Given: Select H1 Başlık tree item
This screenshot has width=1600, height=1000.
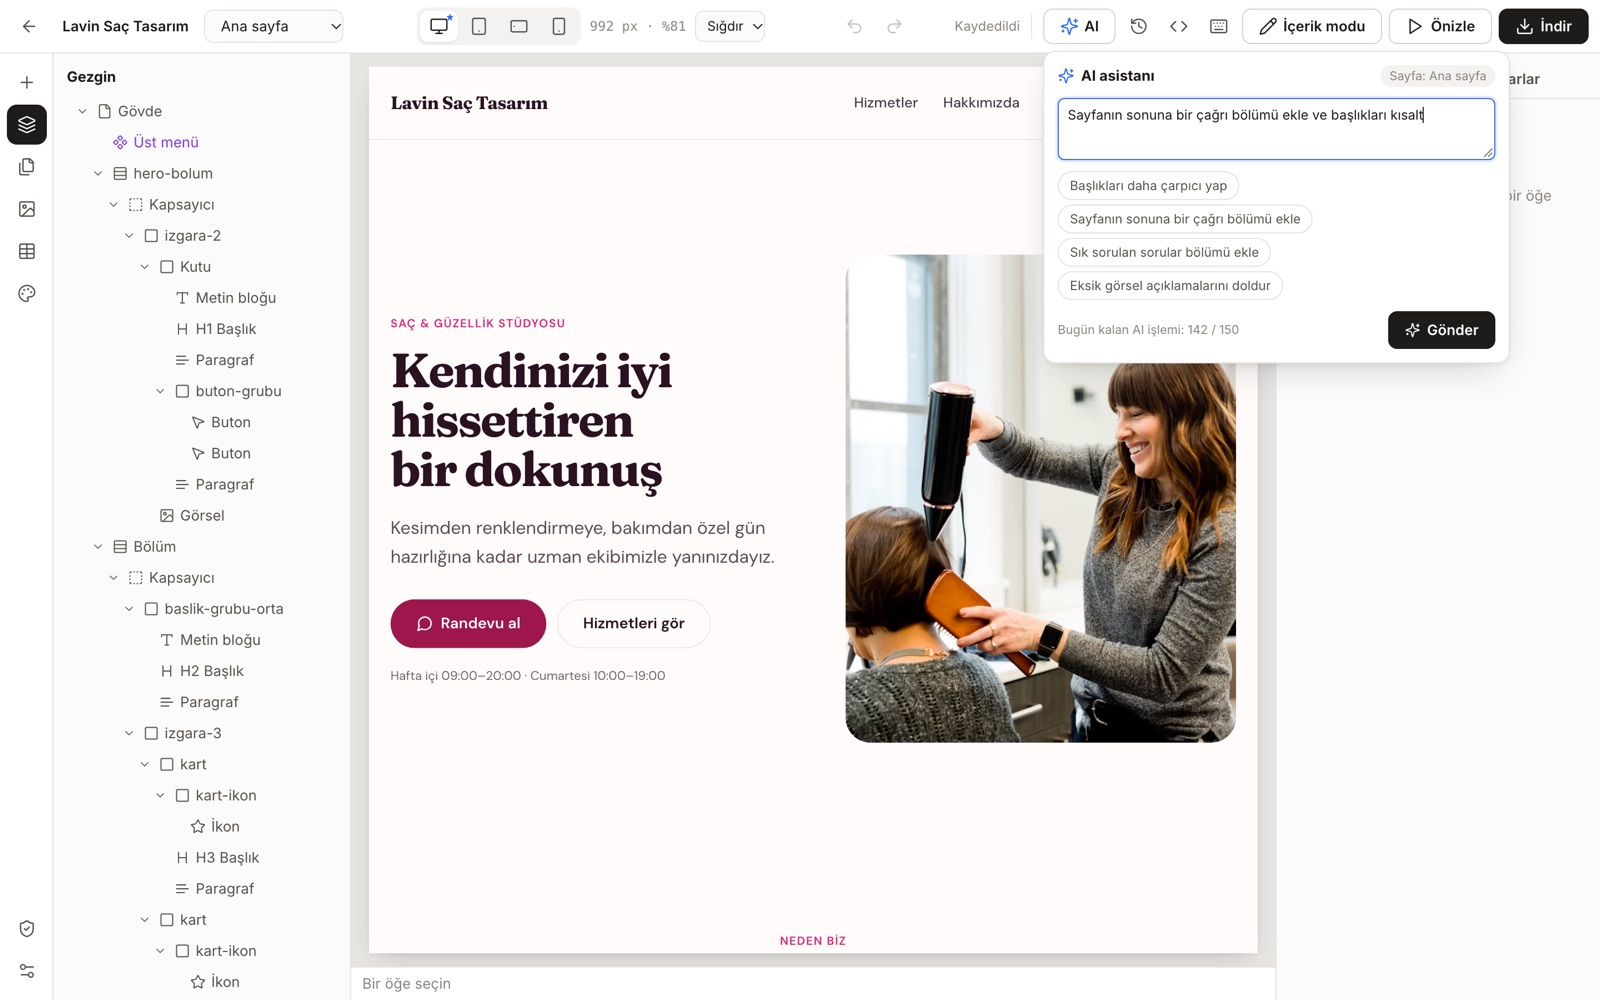Looking at the screenshot, I should coord(226,329).
